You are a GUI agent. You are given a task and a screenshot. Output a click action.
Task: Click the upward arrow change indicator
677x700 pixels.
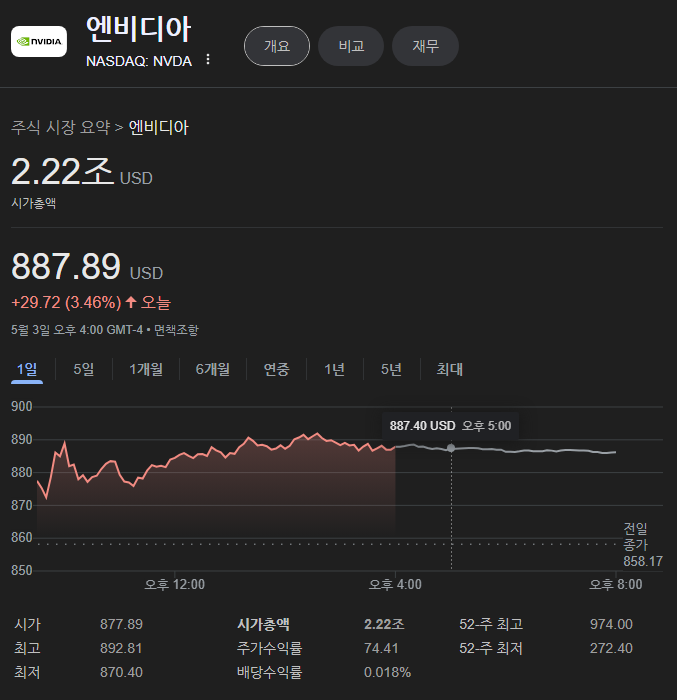(x=131, y=302)
